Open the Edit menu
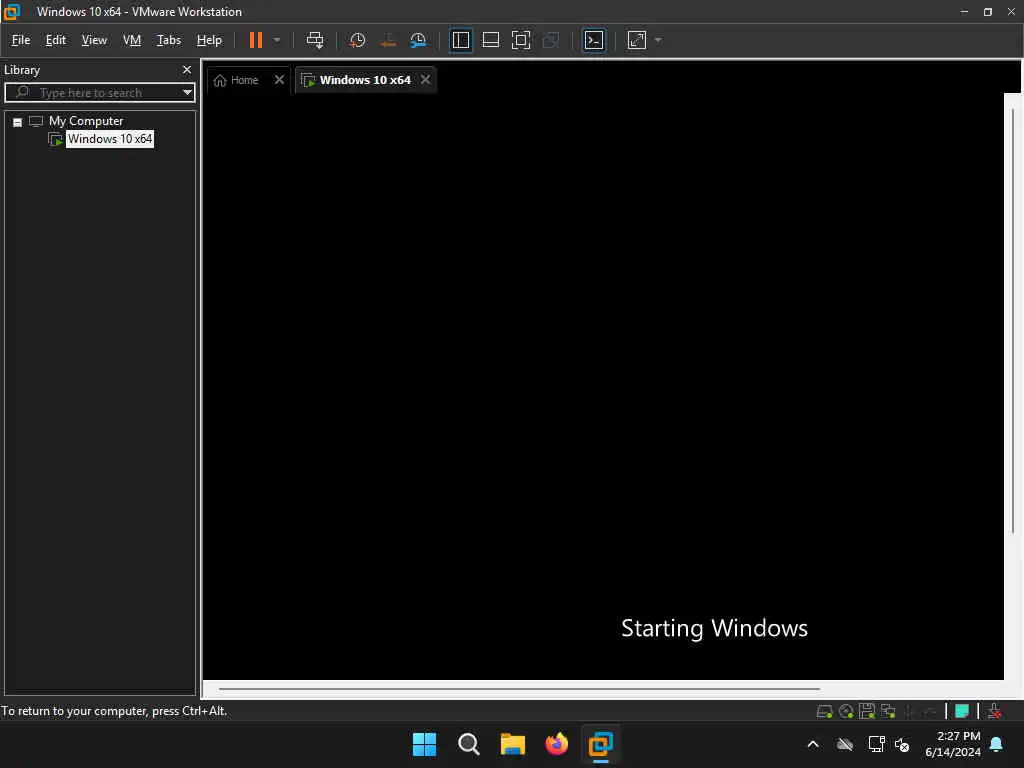1024x768 pixels. point(56,40)
